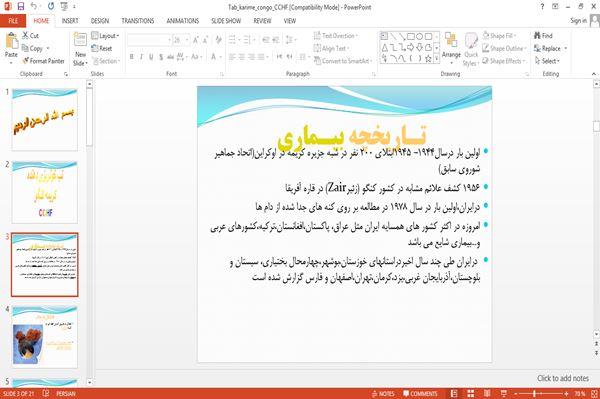Select the rectangle shape in gallery
This screenshot has width=600, height=399.
click(411, 36)
